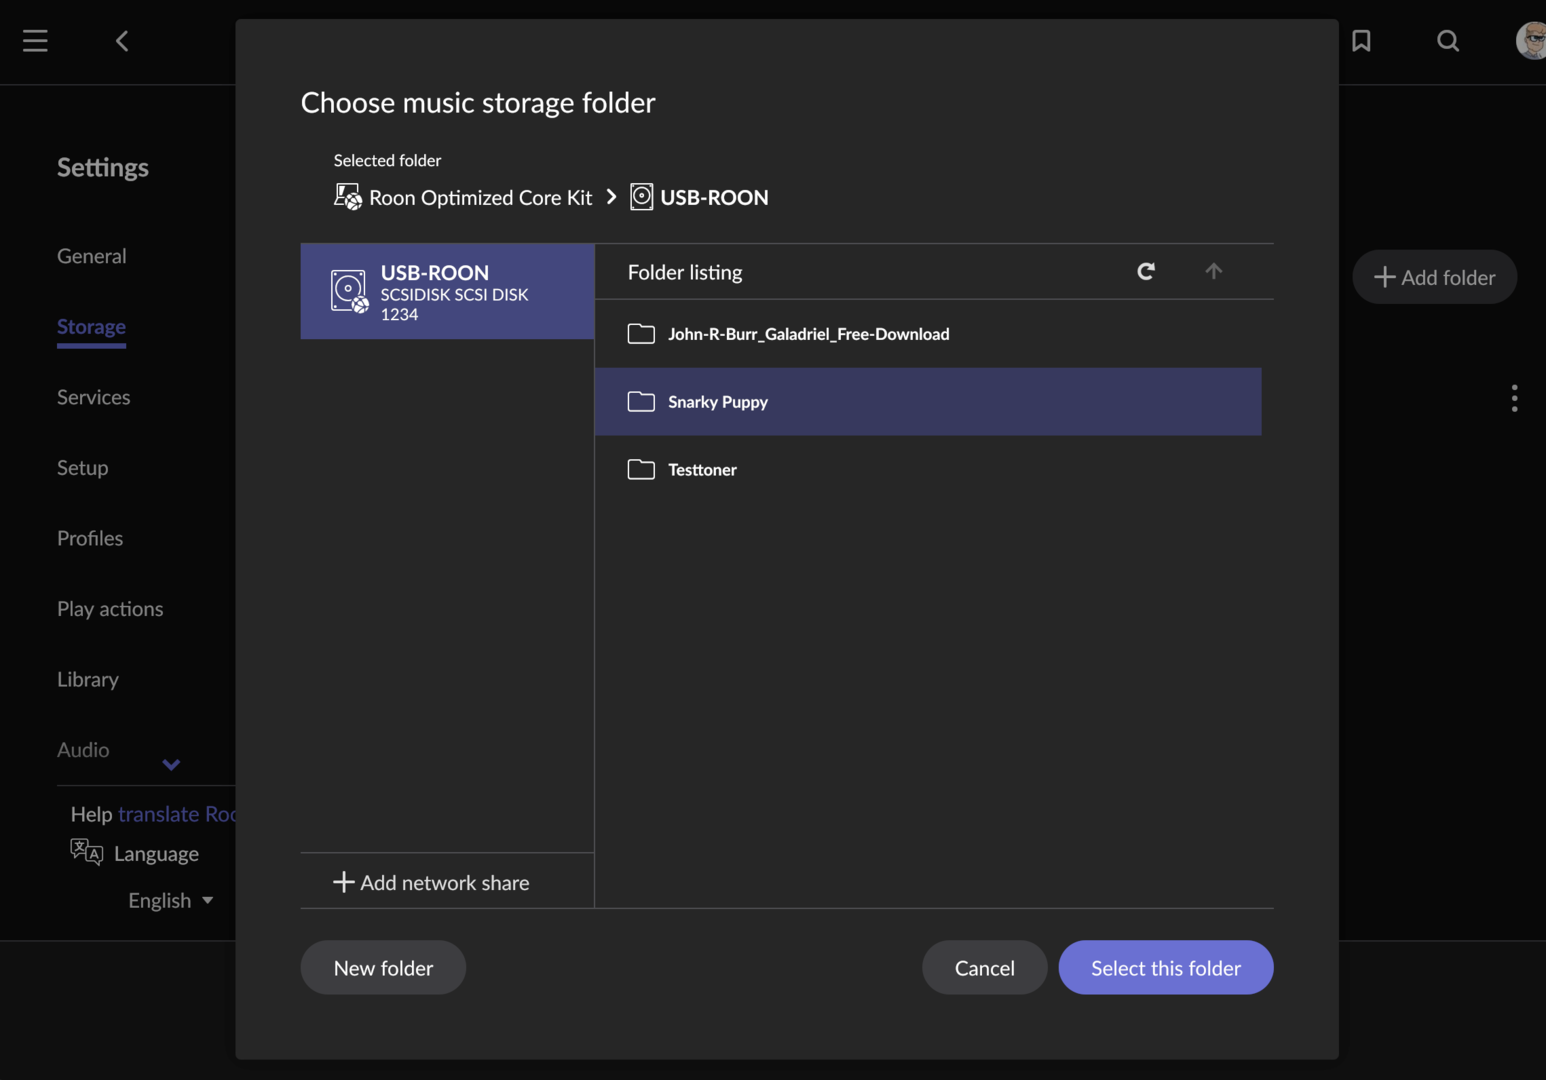Select the USB-ROON drive entry
Image resolution: width=1546 pixels, height=1080 pixels.
447,292
